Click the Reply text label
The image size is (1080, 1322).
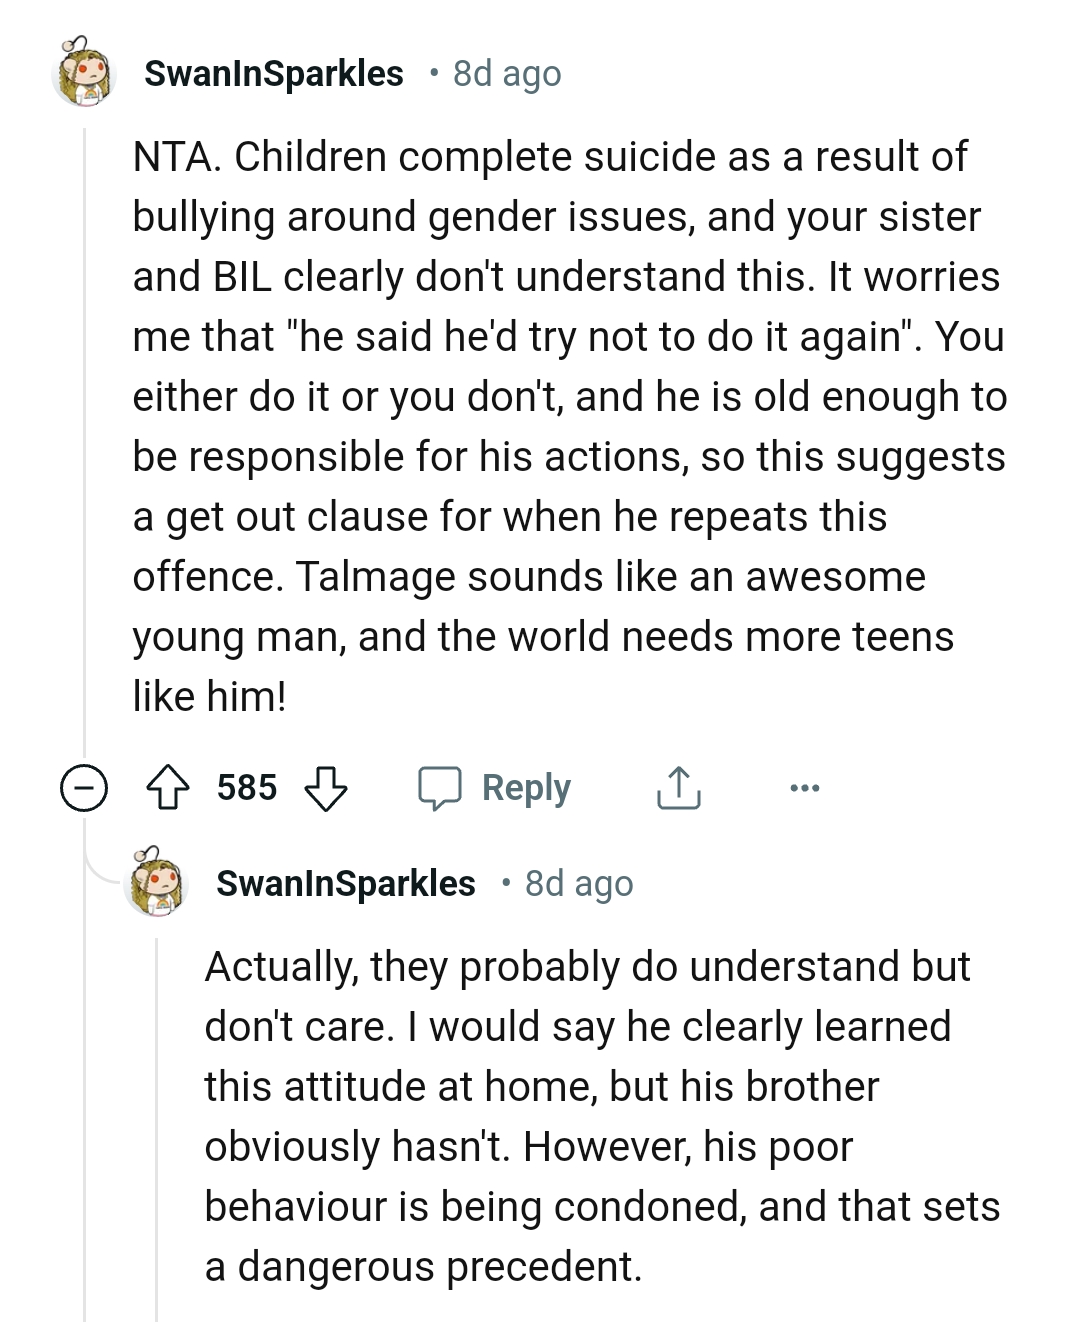pyautogui.click(x=526, y=788)
